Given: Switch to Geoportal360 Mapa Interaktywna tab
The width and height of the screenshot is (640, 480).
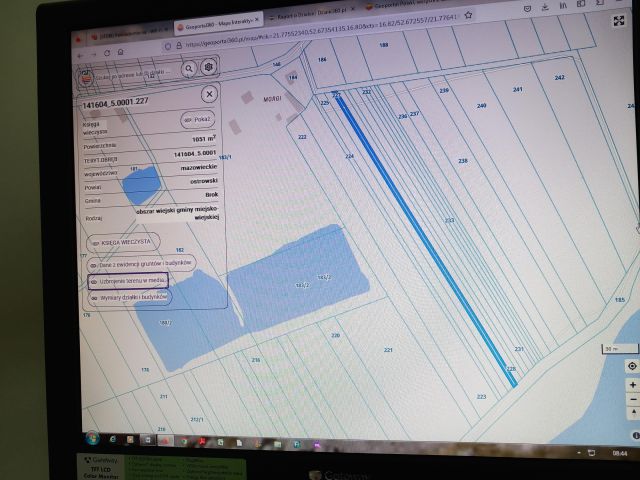Looking at the screenshot, I should click(218, 25).
